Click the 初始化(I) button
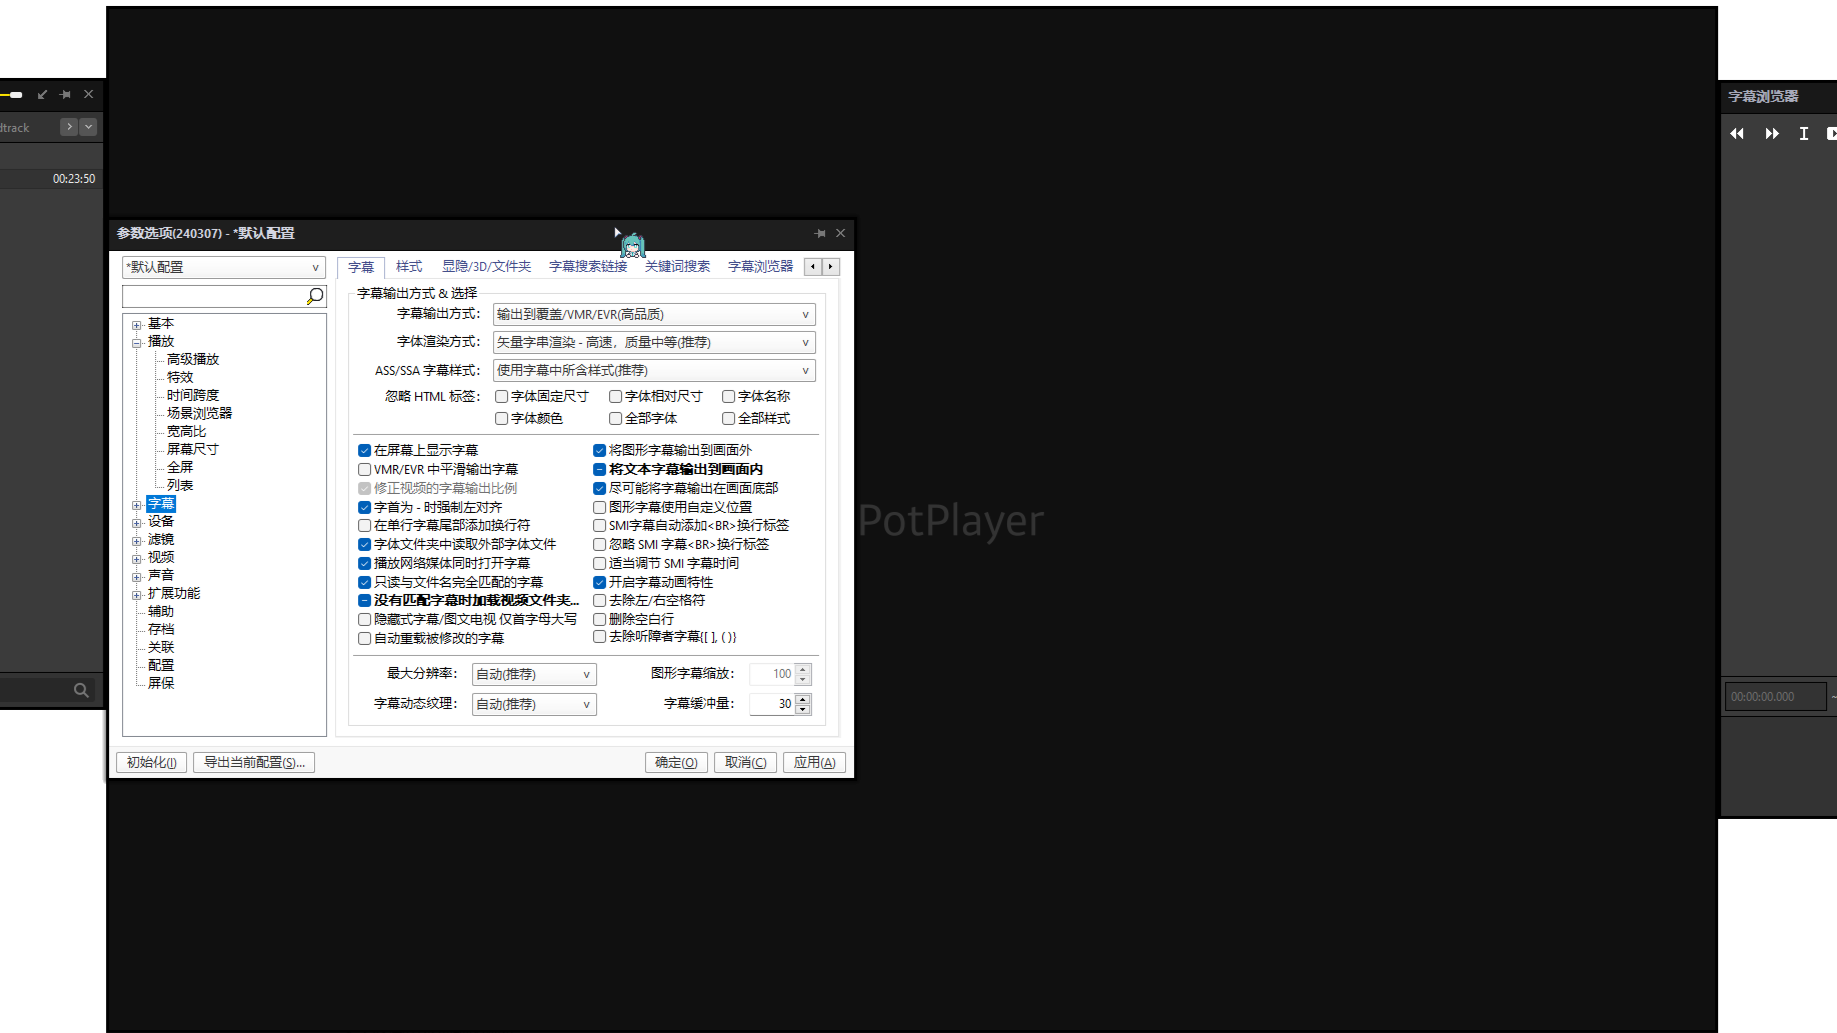This screenshot has width=1837, height=1033. (x=151, y=762)
